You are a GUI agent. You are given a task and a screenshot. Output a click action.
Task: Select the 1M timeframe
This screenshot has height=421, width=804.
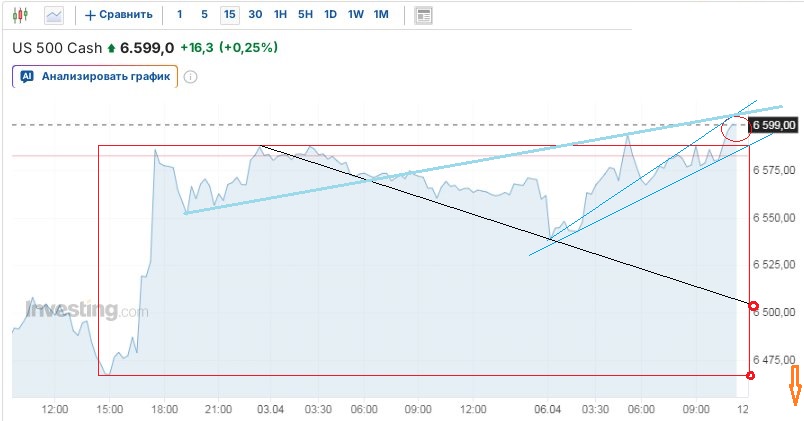[x=381, y=15]
